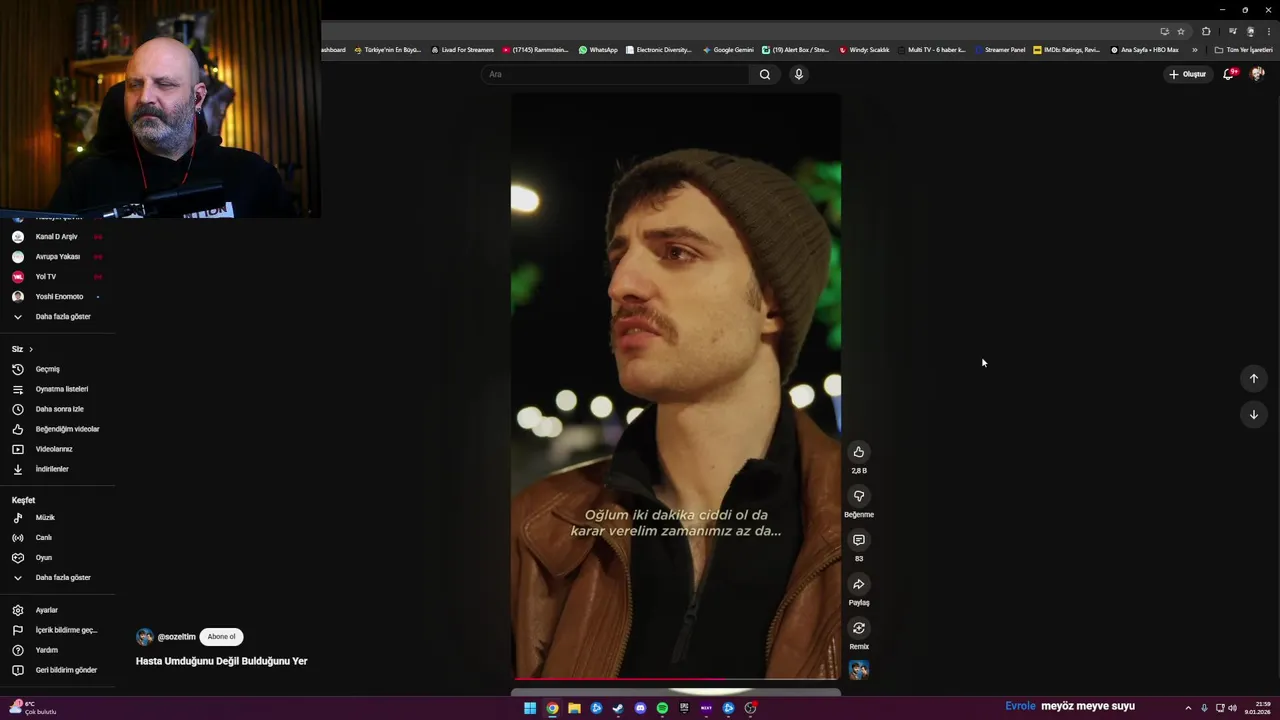This screenshot has width=1280, height=720.
Task: Open Ana Sayfa HBO Max bookmark
Action: pyautogui.click(x=1145, y=50)
